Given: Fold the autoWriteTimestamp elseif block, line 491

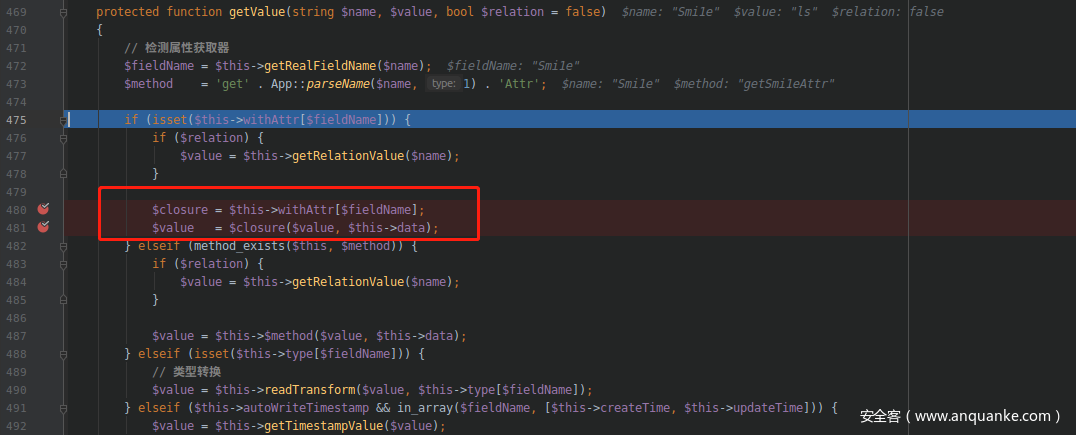Looking at the screenshot, I should [64, 408].
